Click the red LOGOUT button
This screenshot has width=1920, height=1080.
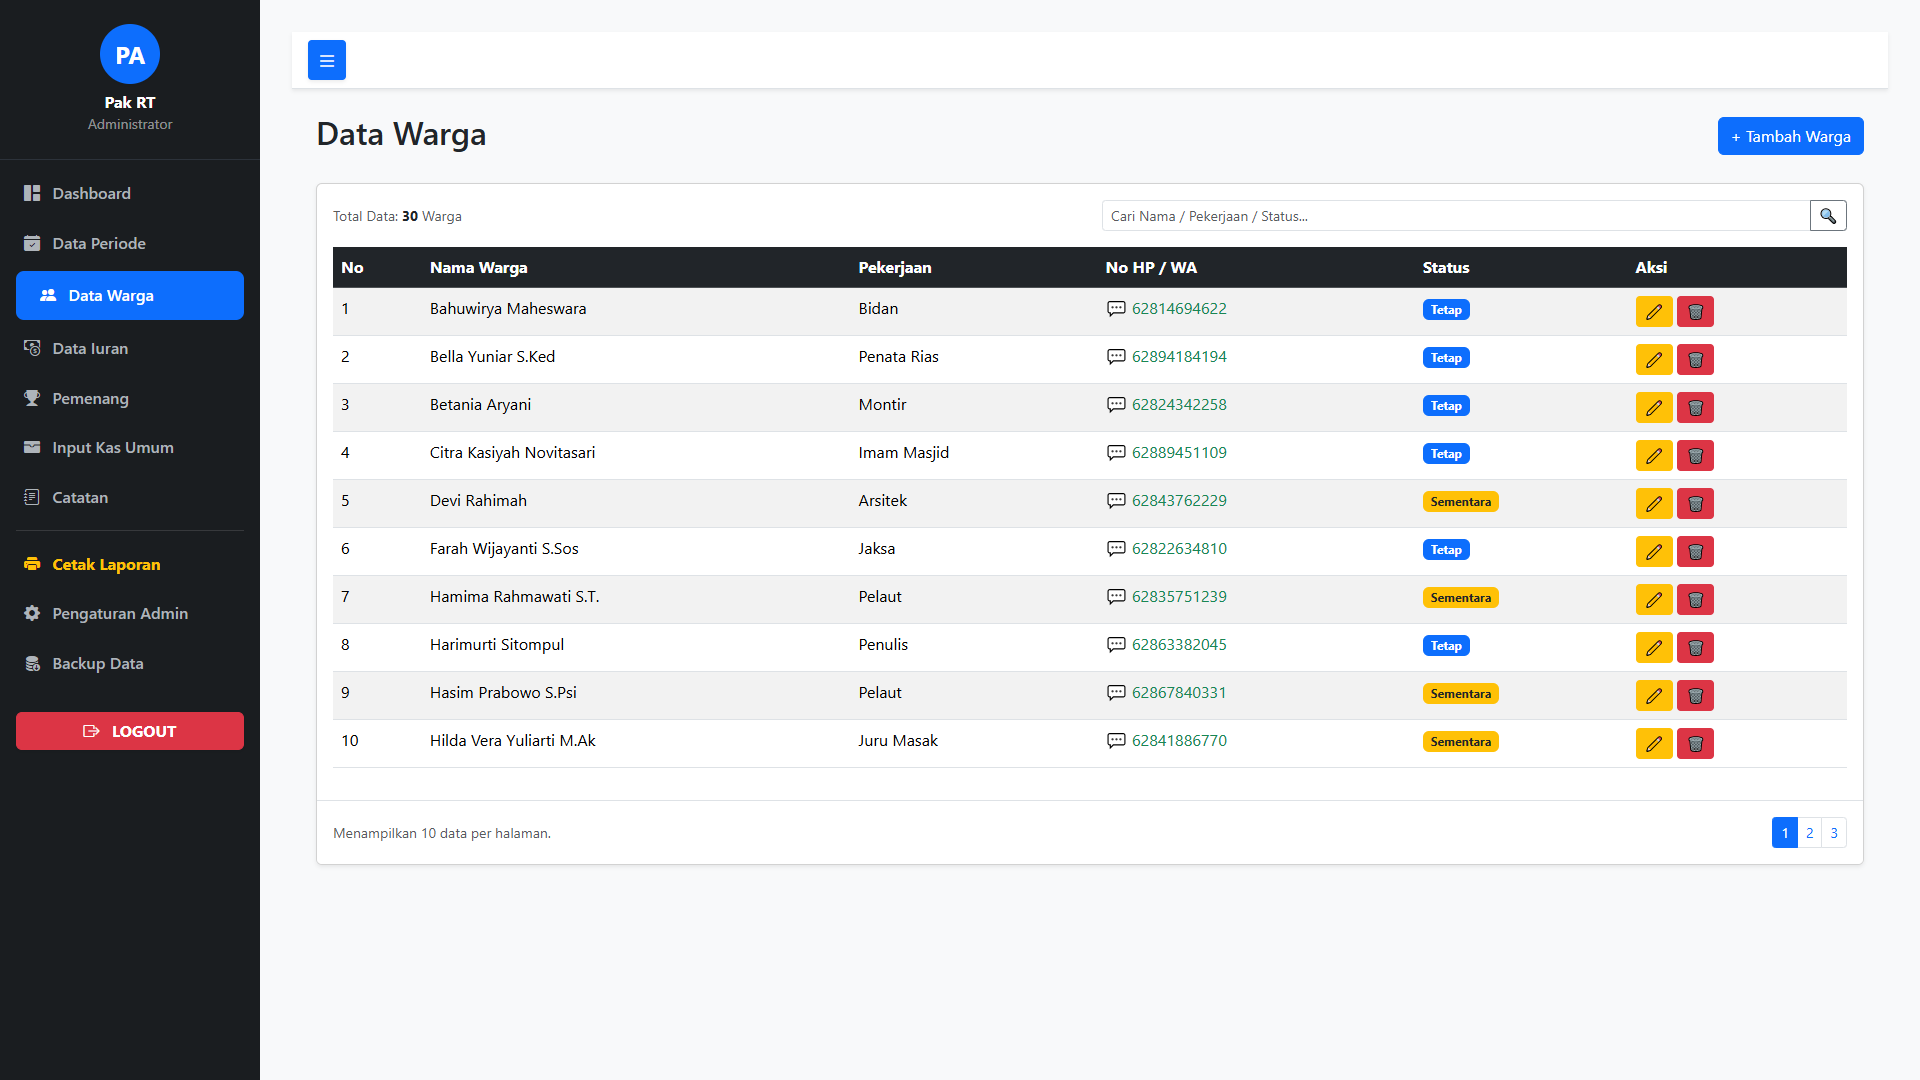(130, 731)
